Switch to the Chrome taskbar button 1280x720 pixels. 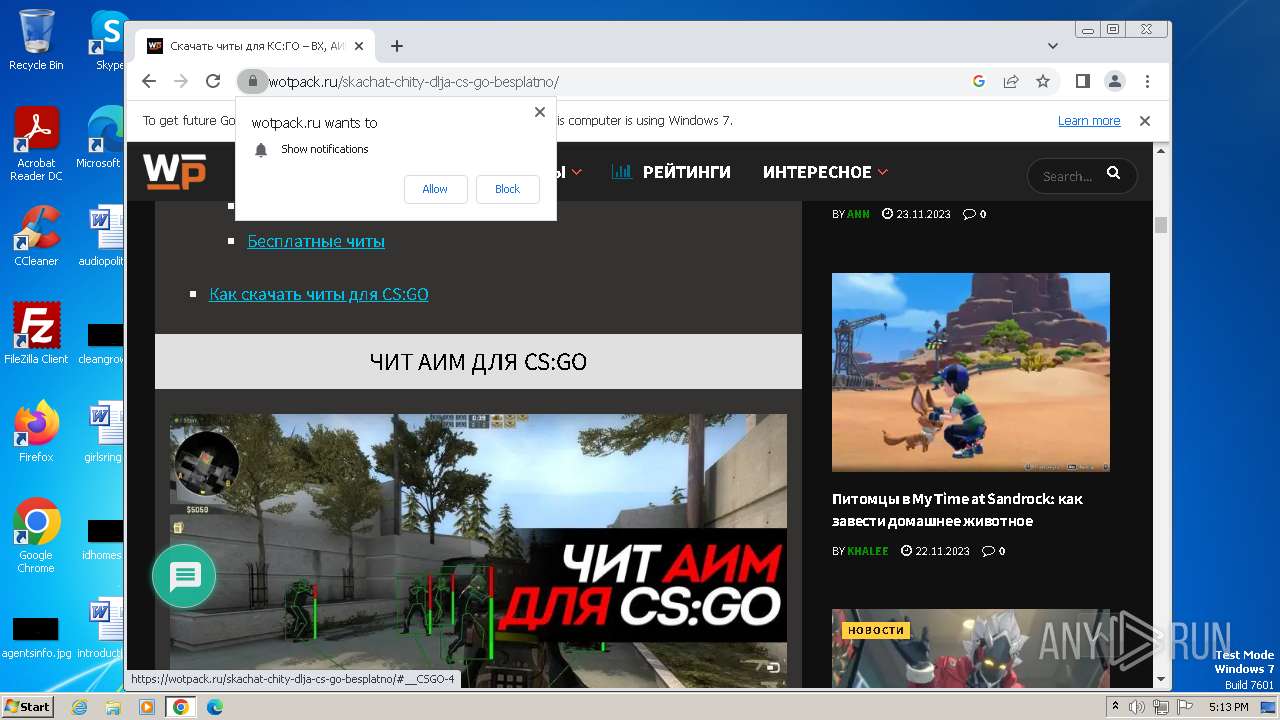[x=181, y=707]
